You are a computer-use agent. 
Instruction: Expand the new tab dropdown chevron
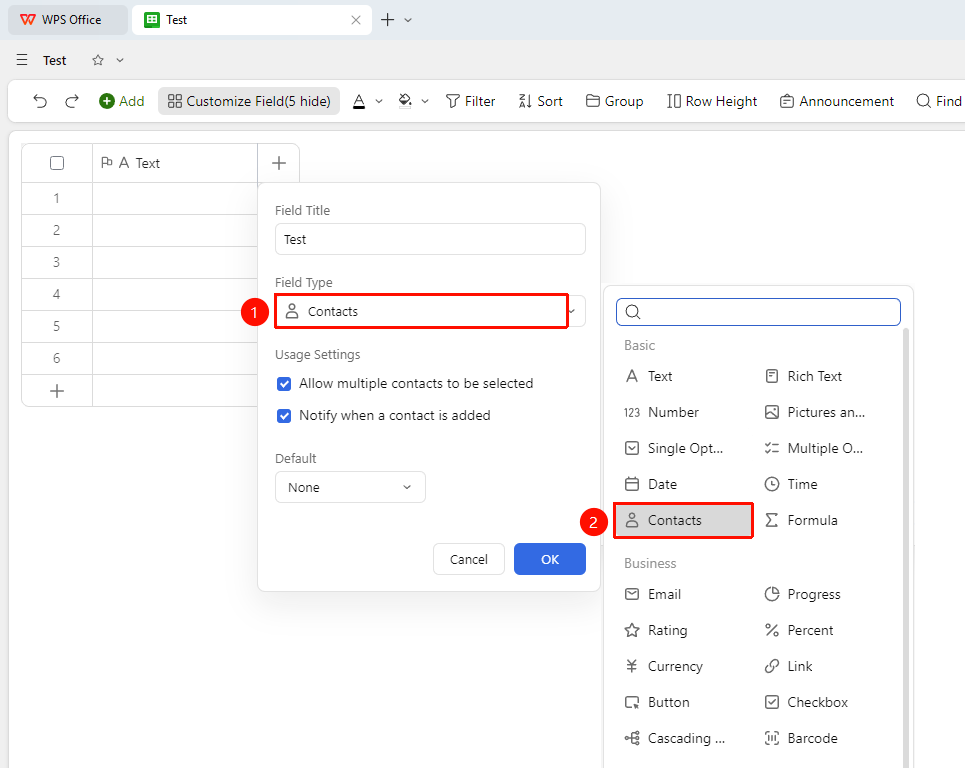click(408, 20)
